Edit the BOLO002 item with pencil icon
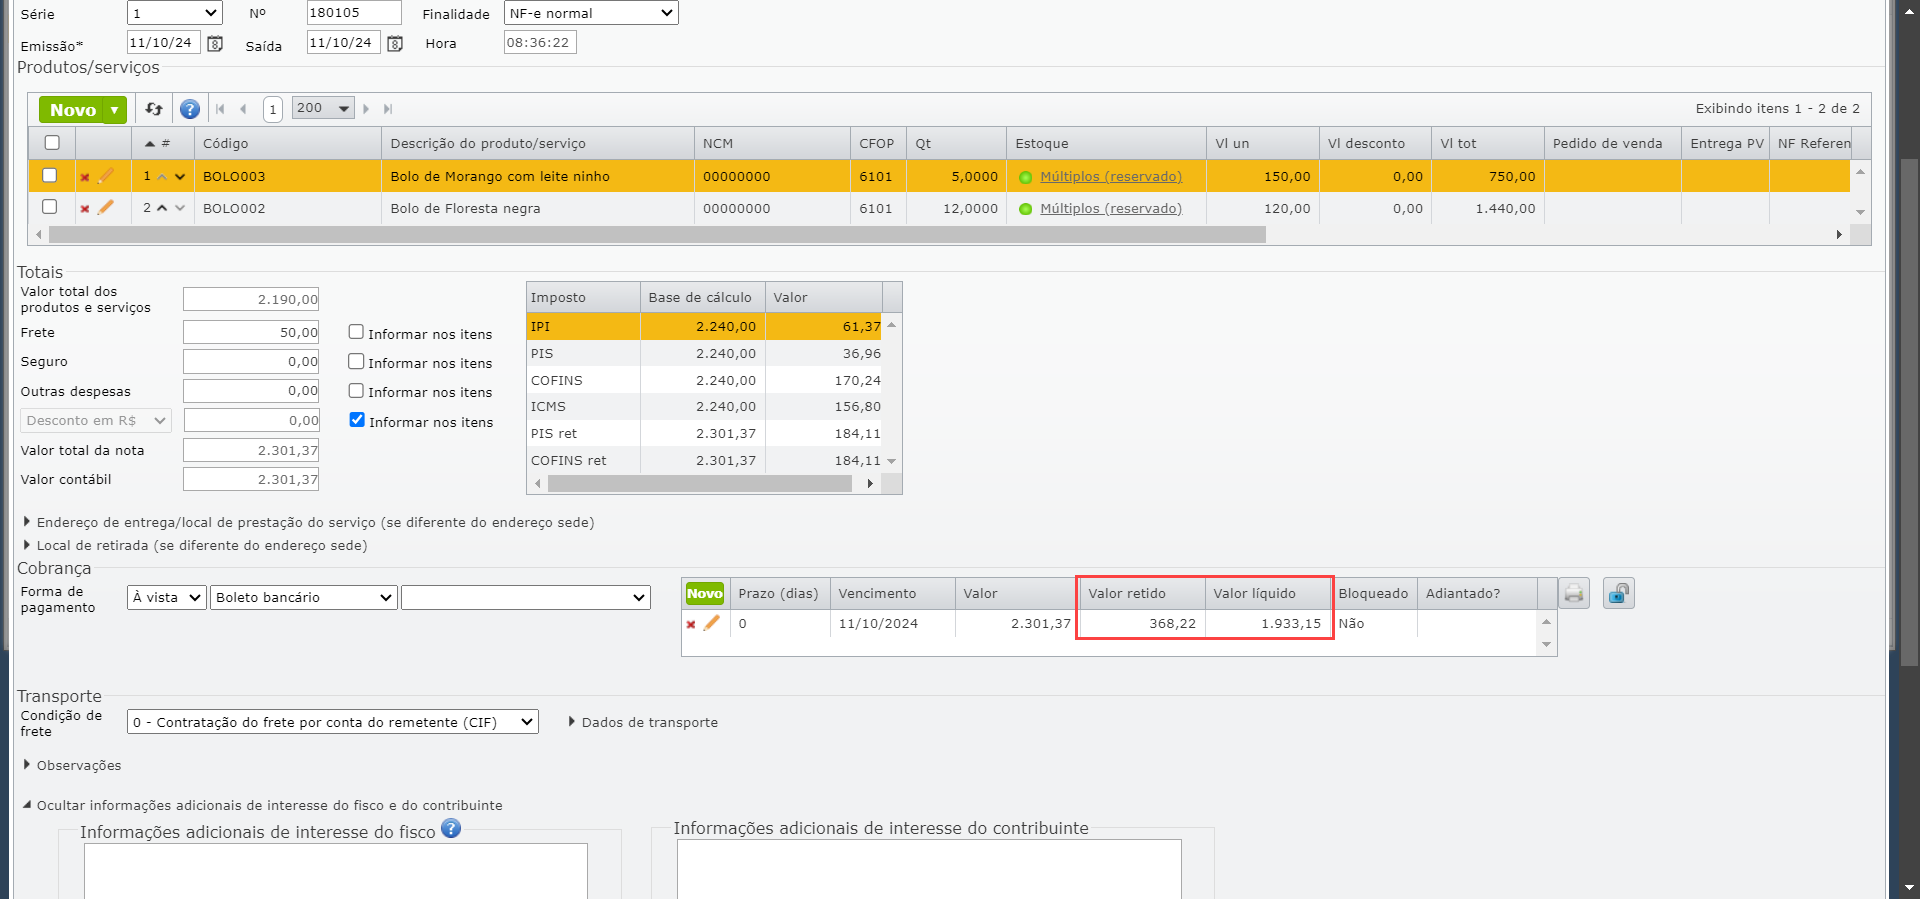Screen dimensions: 1920x899 pyautogui.click(x=106, y=207)
